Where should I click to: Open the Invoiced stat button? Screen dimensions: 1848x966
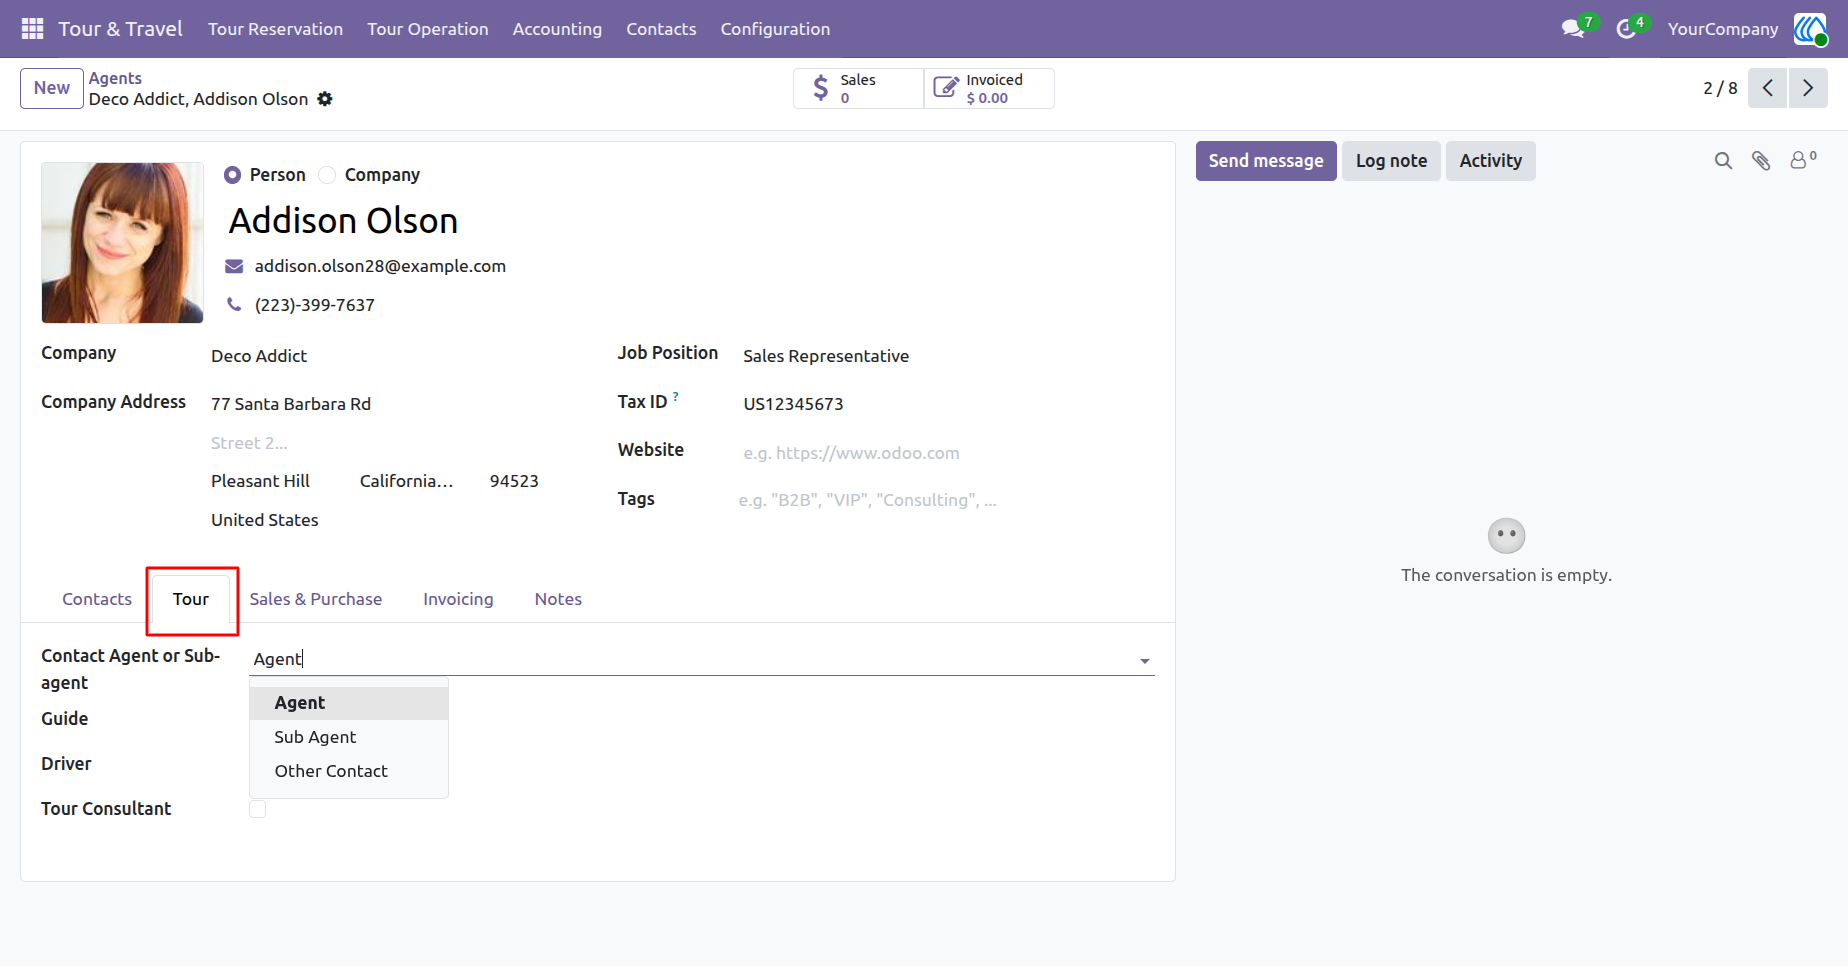tap(989, 88)
